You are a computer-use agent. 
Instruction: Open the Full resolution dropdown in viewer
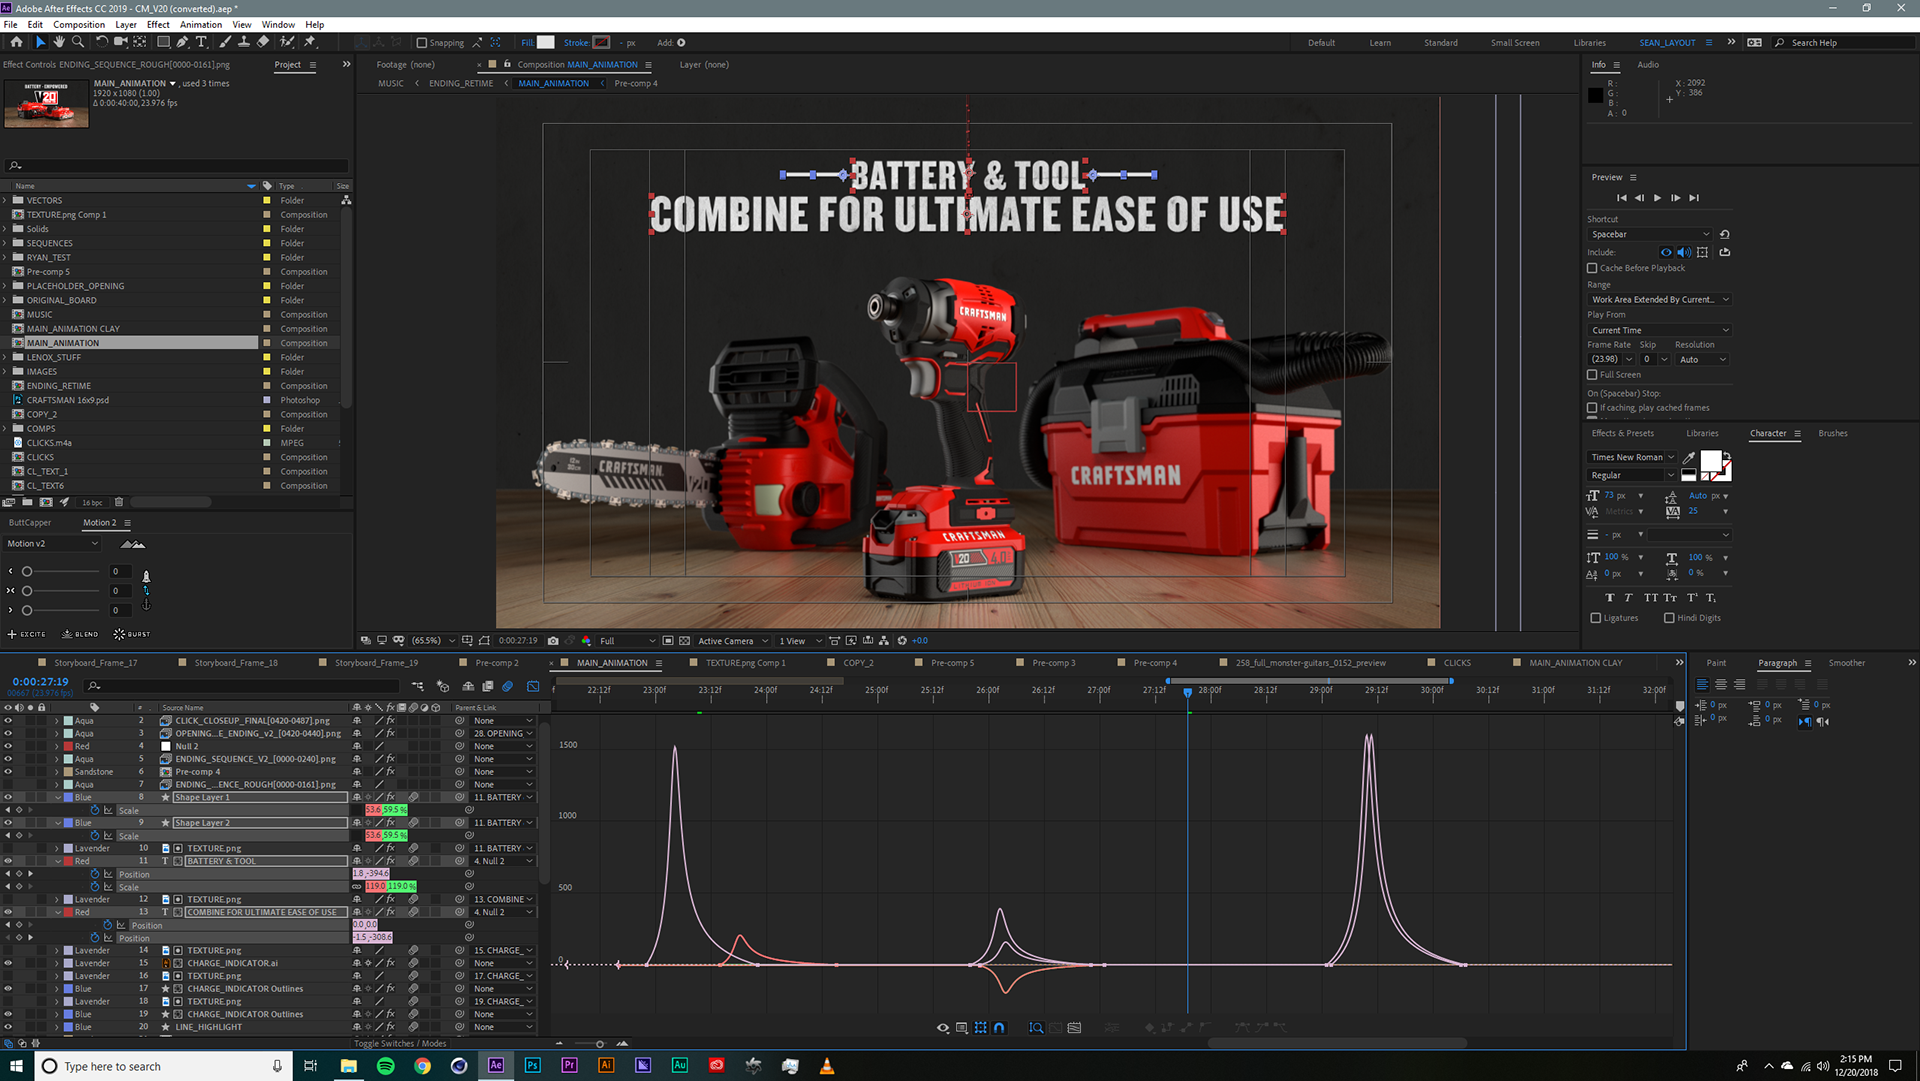pyautogui.click(x=627, y=641)
